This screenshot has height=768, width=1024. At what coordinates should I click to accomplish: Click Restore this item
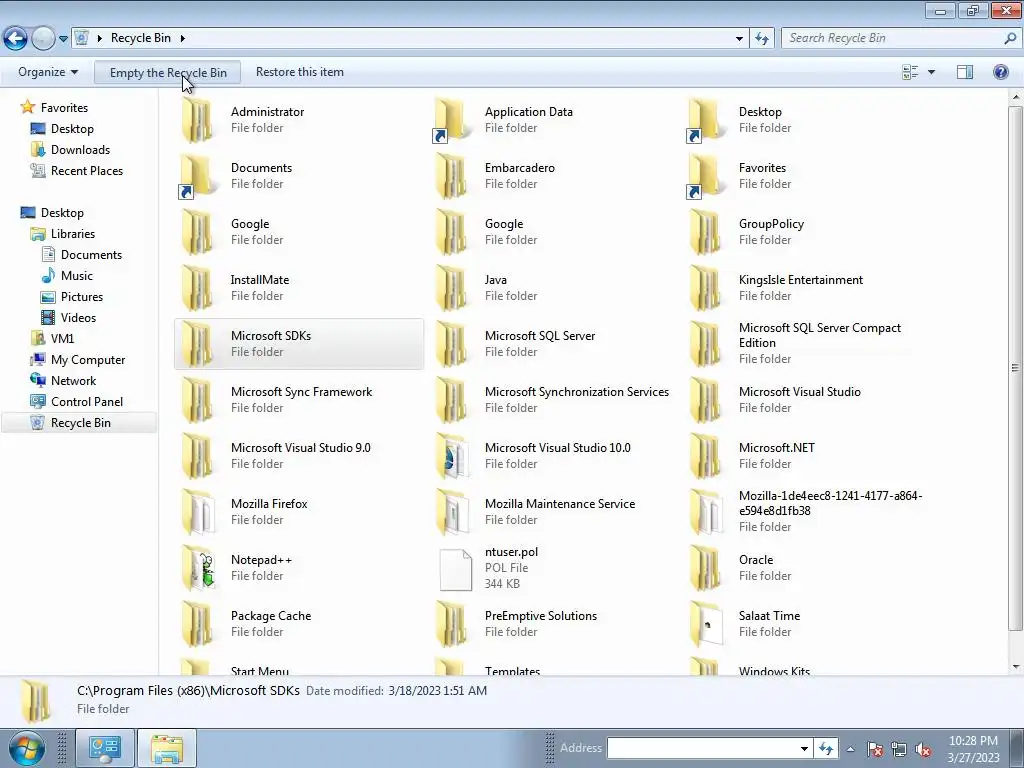point(299,72)
